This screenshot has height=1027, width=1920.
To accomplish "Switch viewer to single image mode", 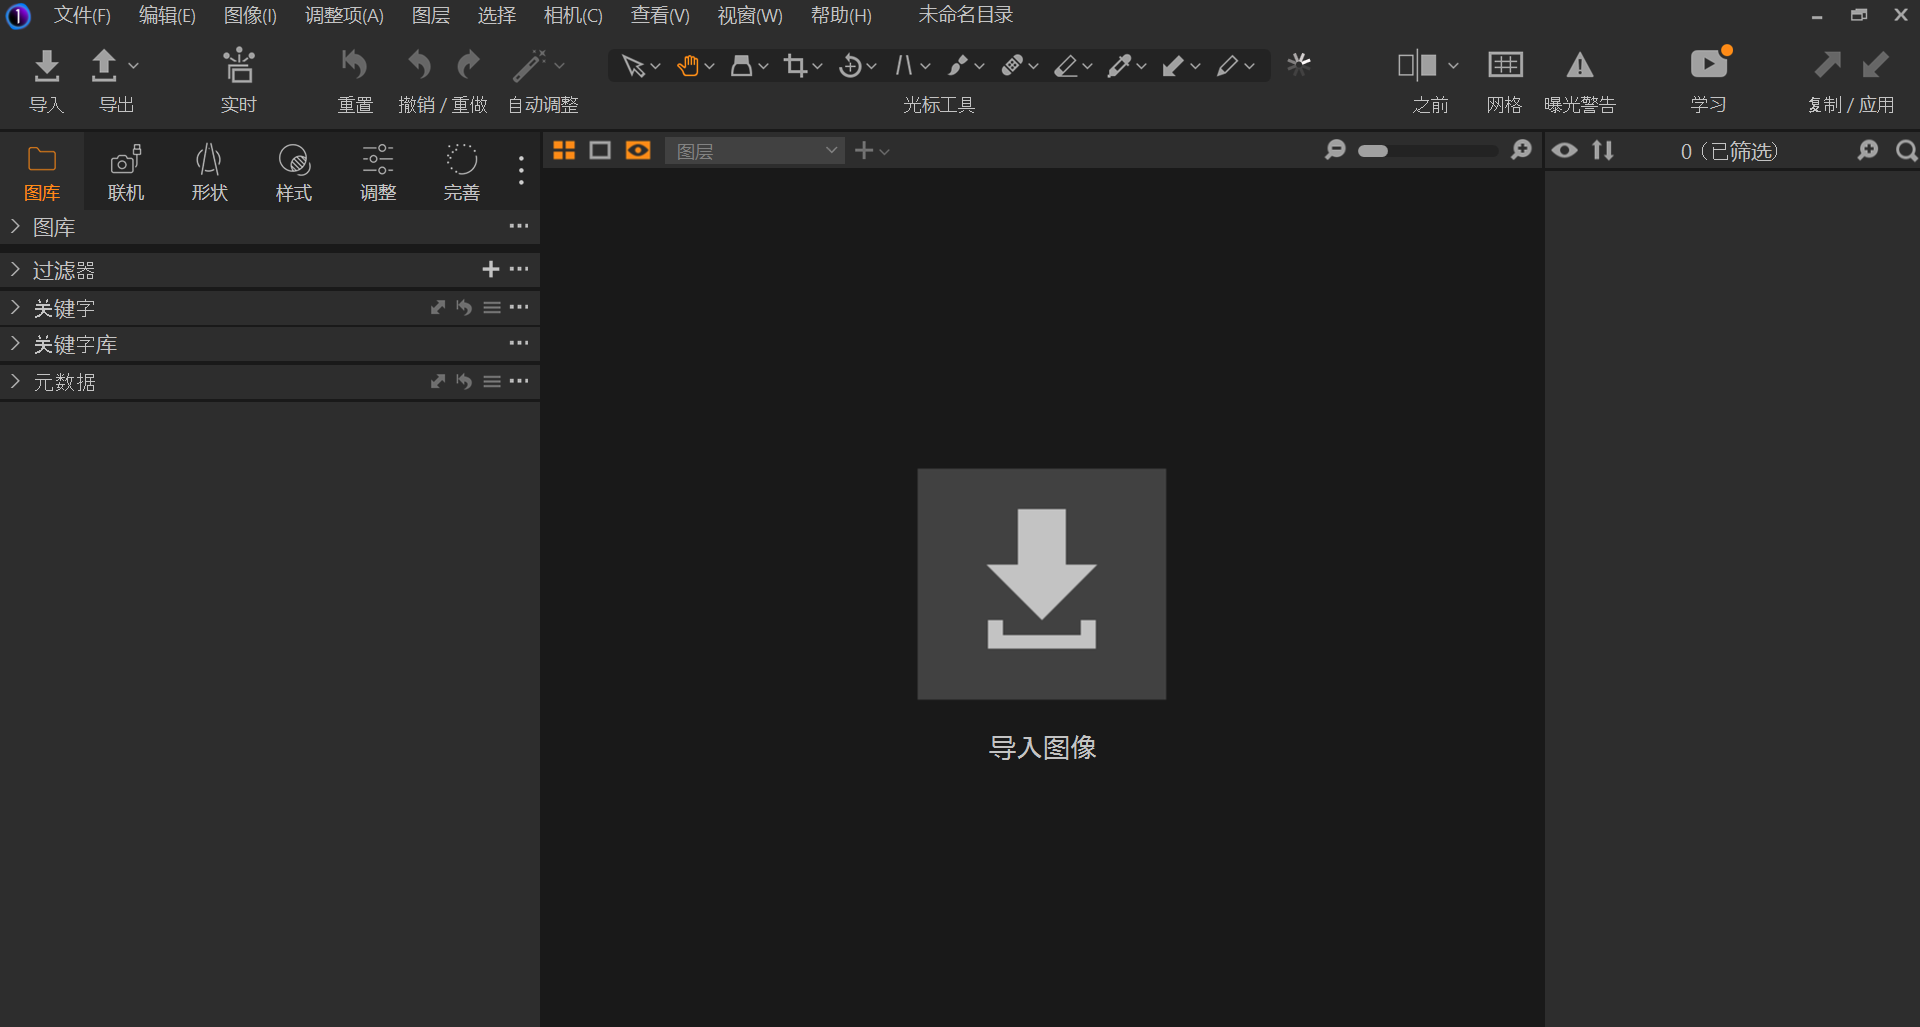I will click(600, 150).
